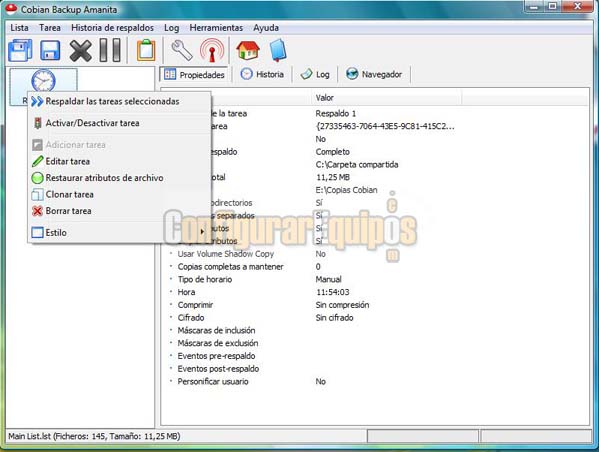
Task: Expand the Estilo submenu arrow
Action: click(202, 231)
